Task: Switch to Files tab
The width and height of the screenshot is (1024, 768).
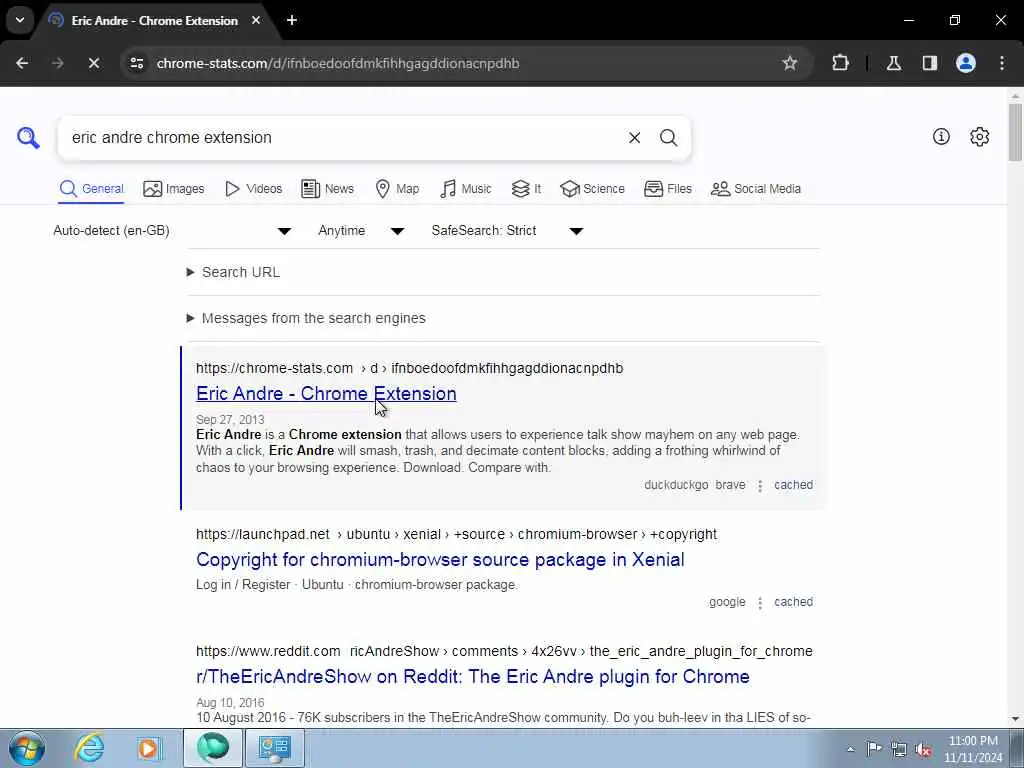Action: (667, 189)
